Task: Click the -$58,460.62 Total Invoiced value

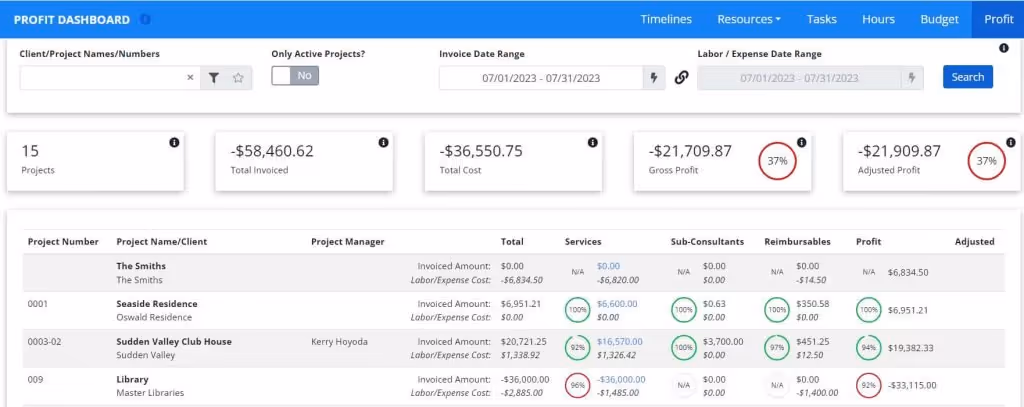Action: click(x=272, y=152)
